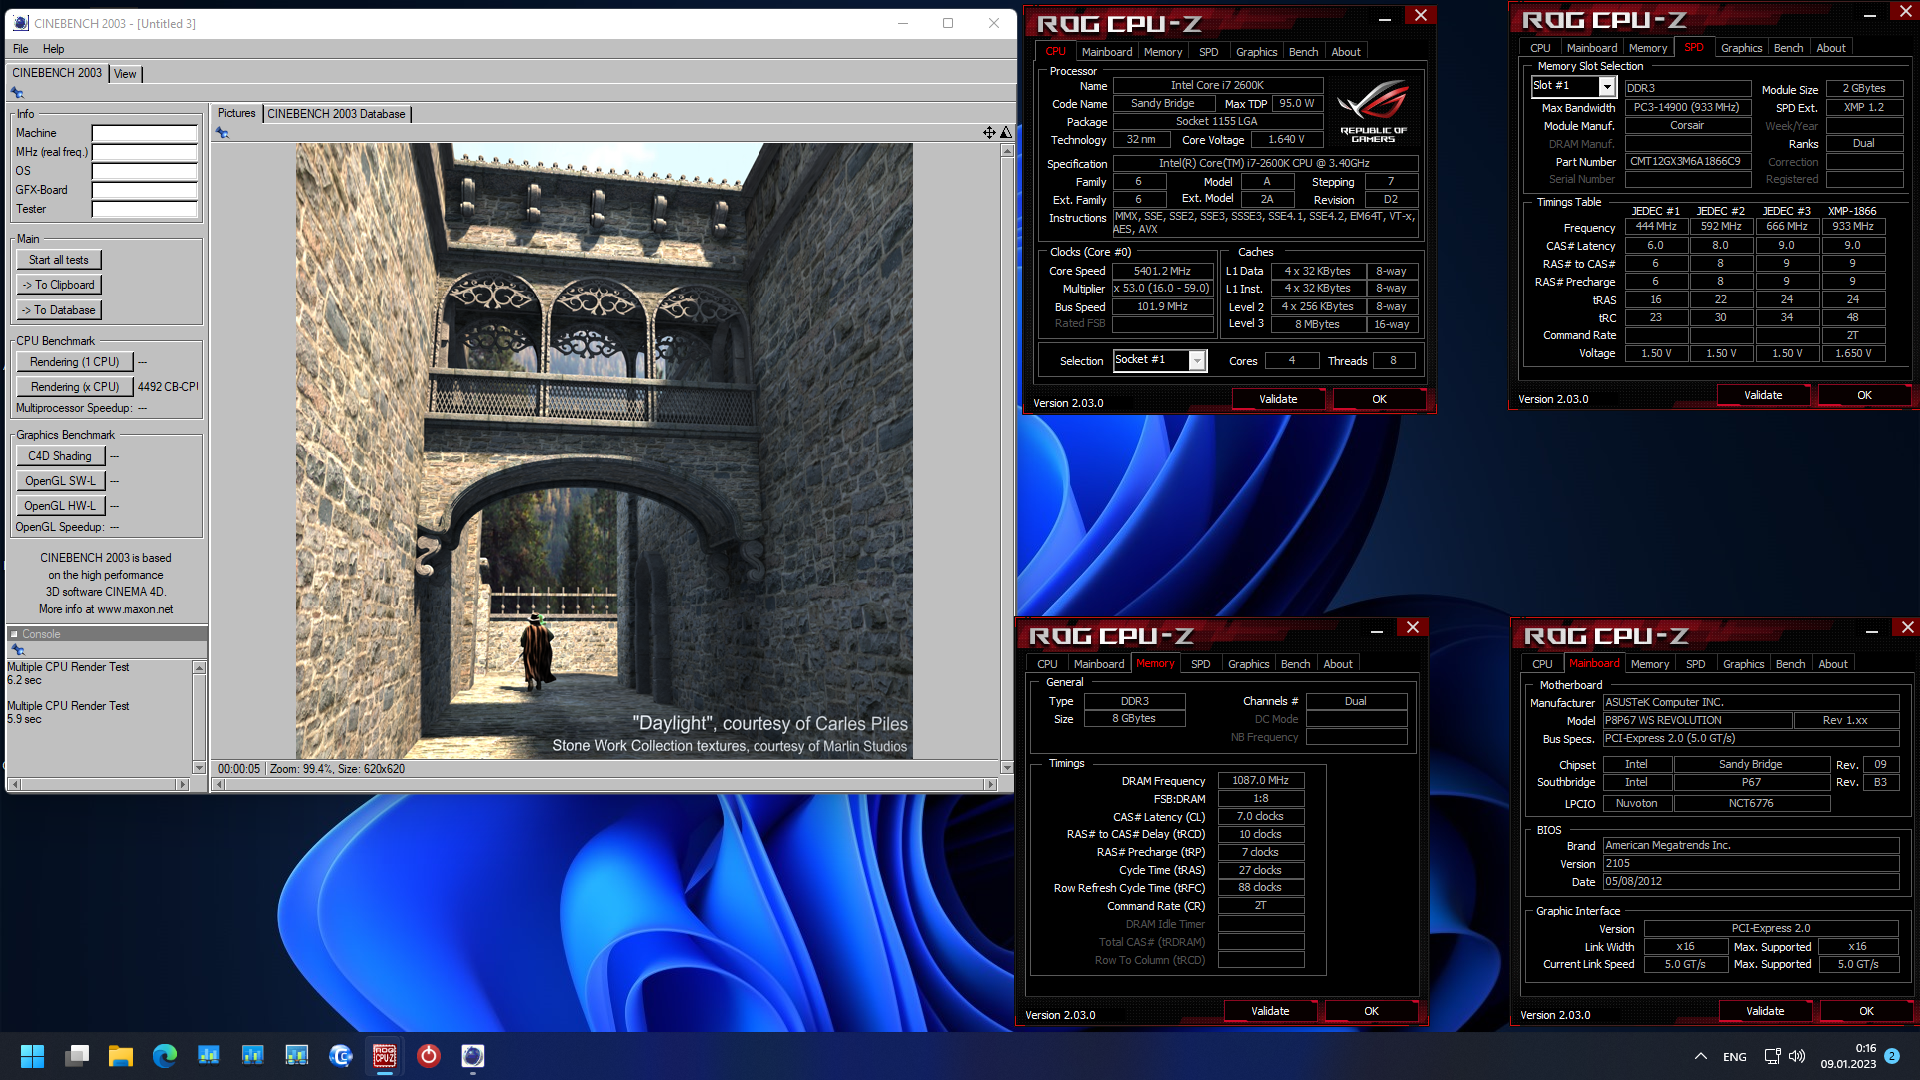Screen dimensions: 1920x1080
Task: Run the C4D Shading benchmark
Action: (60, 456)
